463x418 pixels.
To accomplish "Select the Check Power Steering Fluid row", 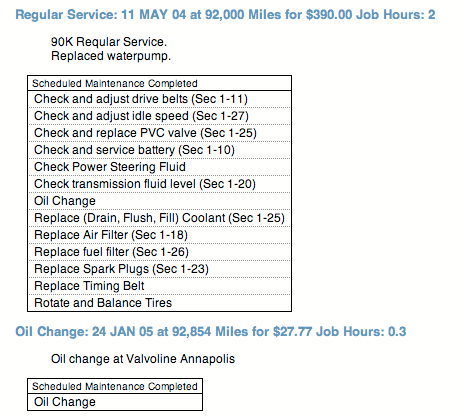I will tap(159, 167).
